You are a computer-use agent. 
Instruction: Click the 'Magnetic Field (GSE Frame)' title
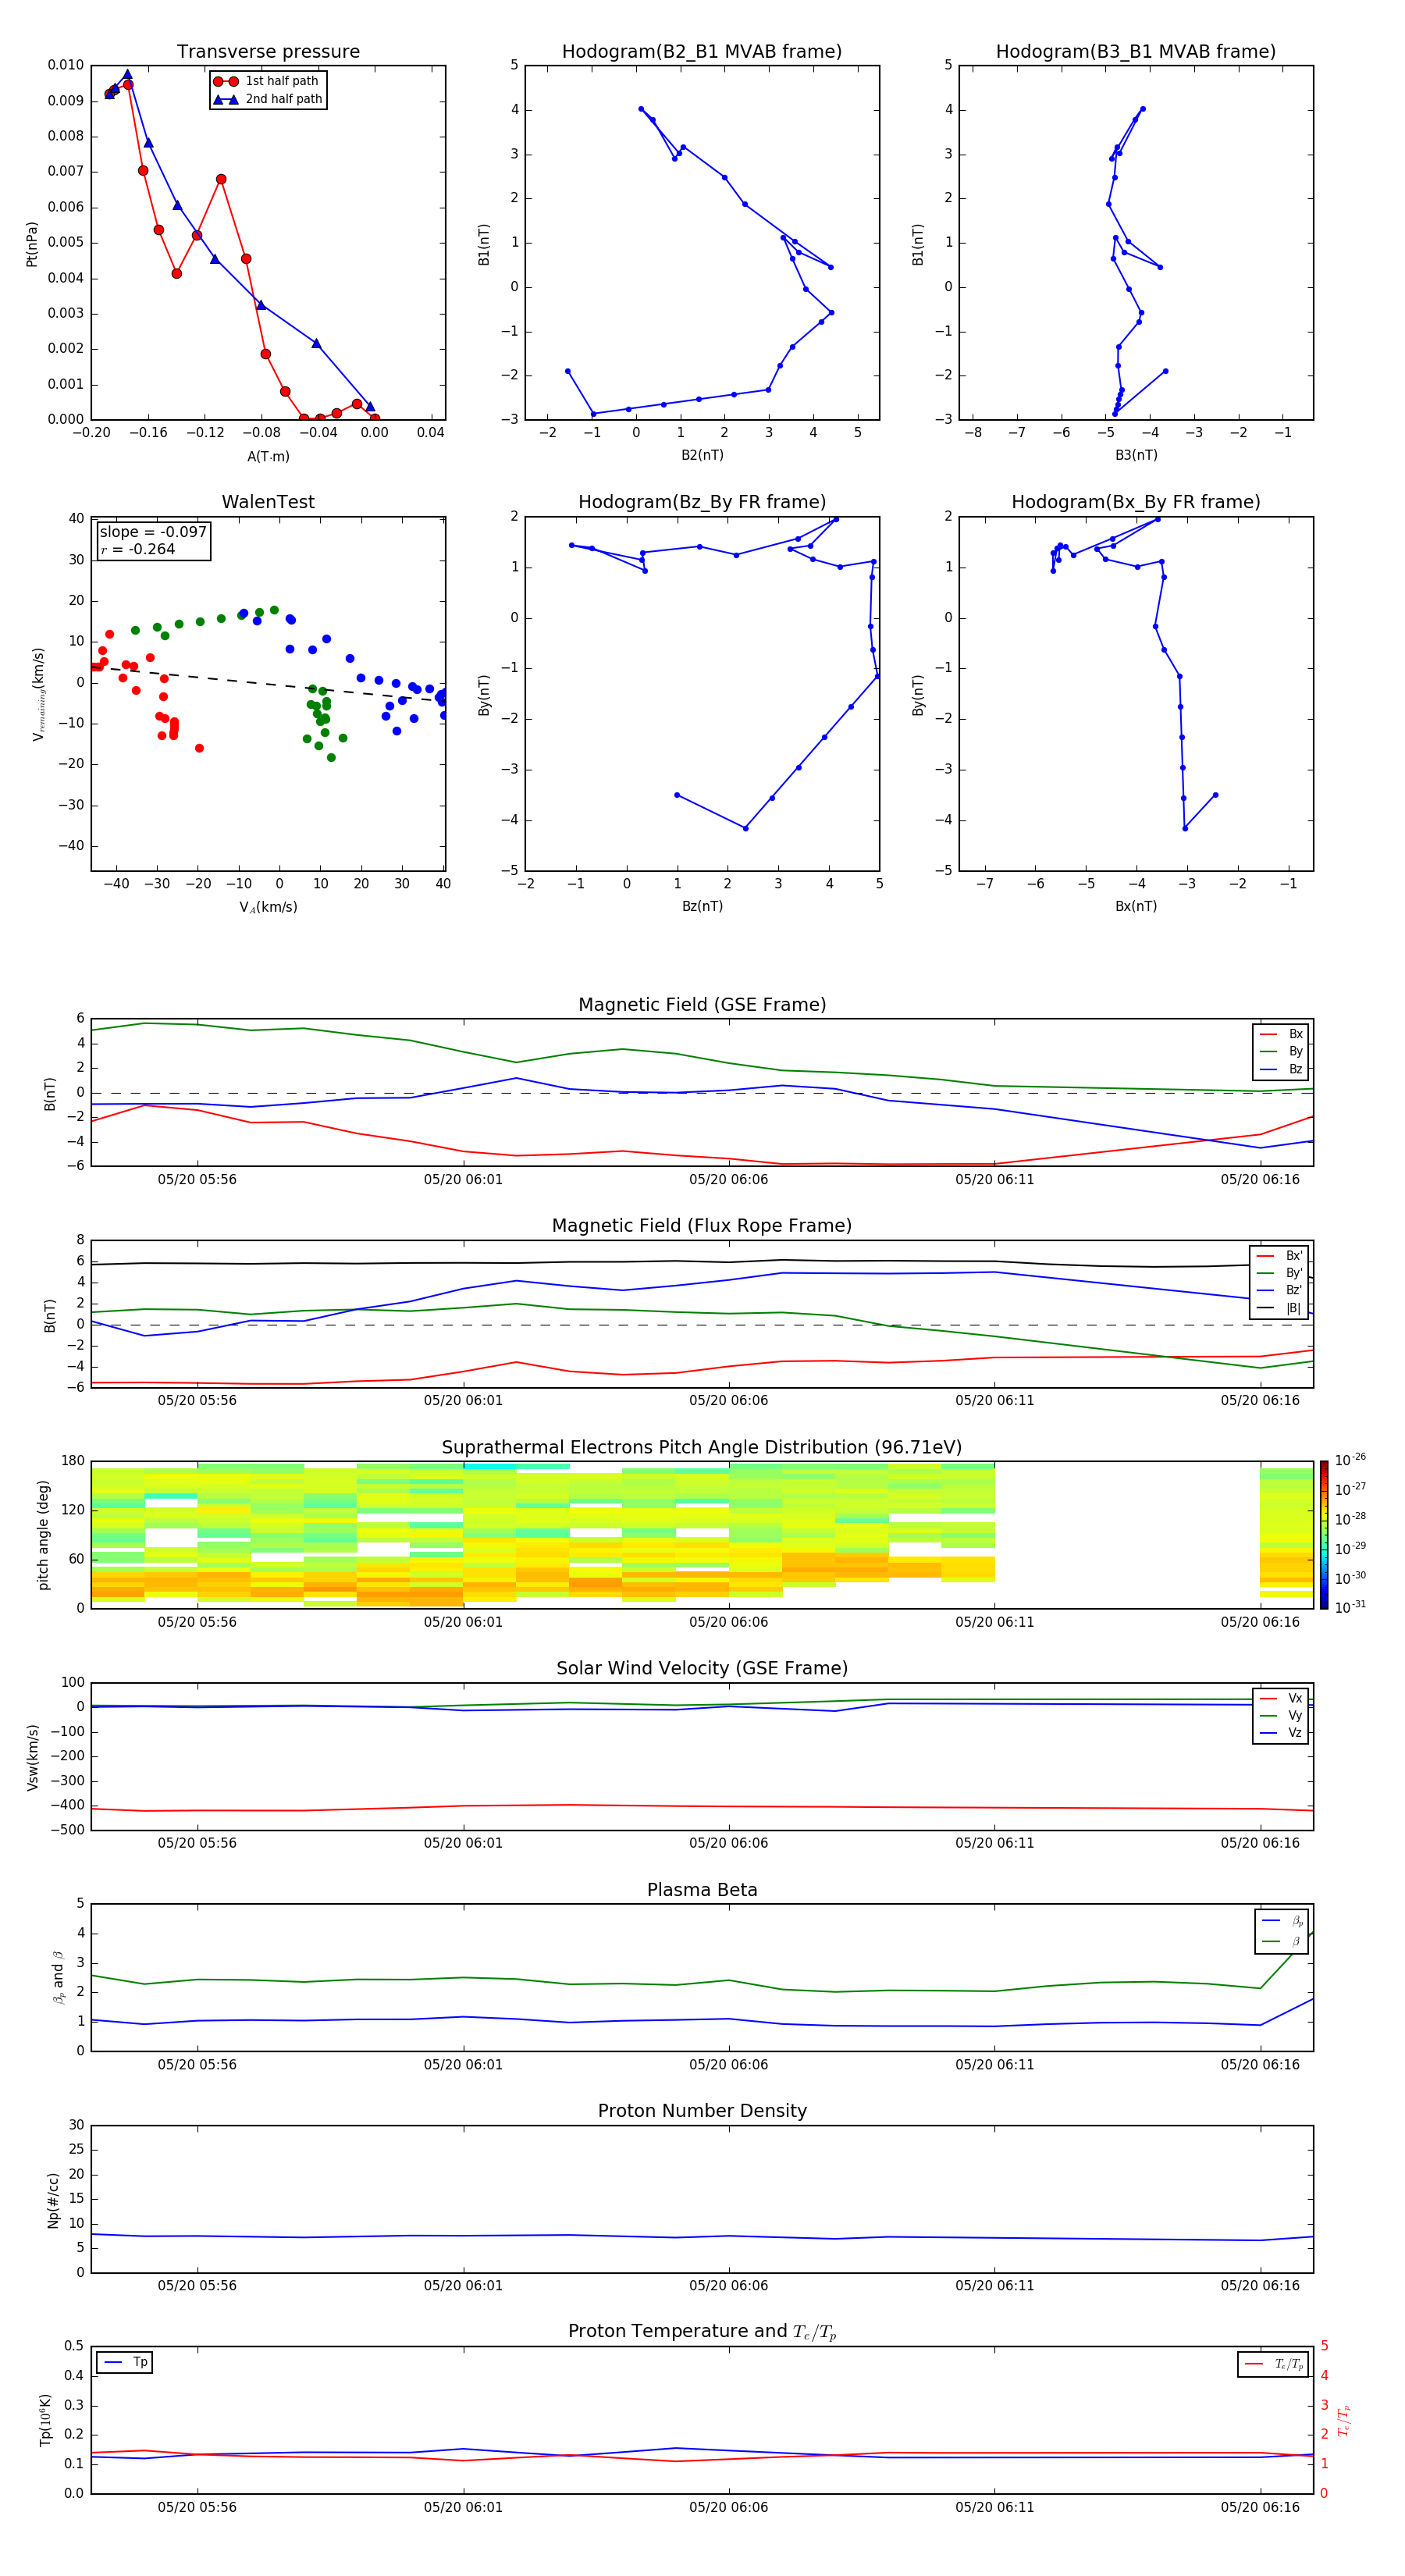[x=702, y=1005]
